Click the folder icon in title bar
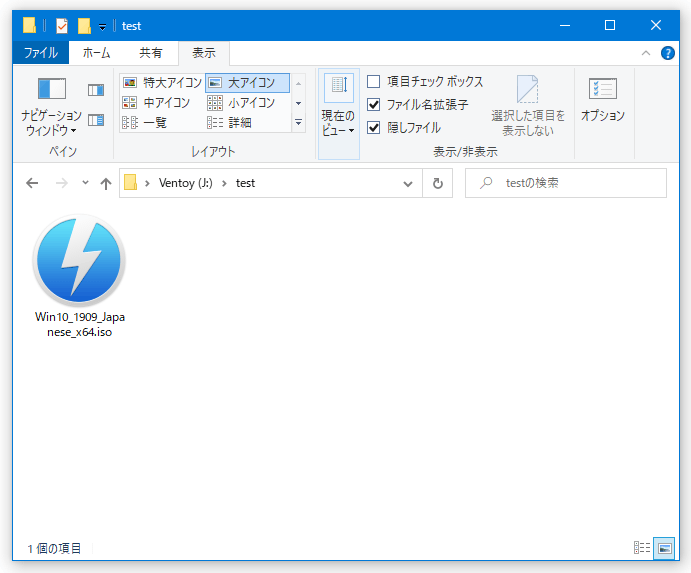The height and width of the screenshot is (573, 691). [29, 26]
